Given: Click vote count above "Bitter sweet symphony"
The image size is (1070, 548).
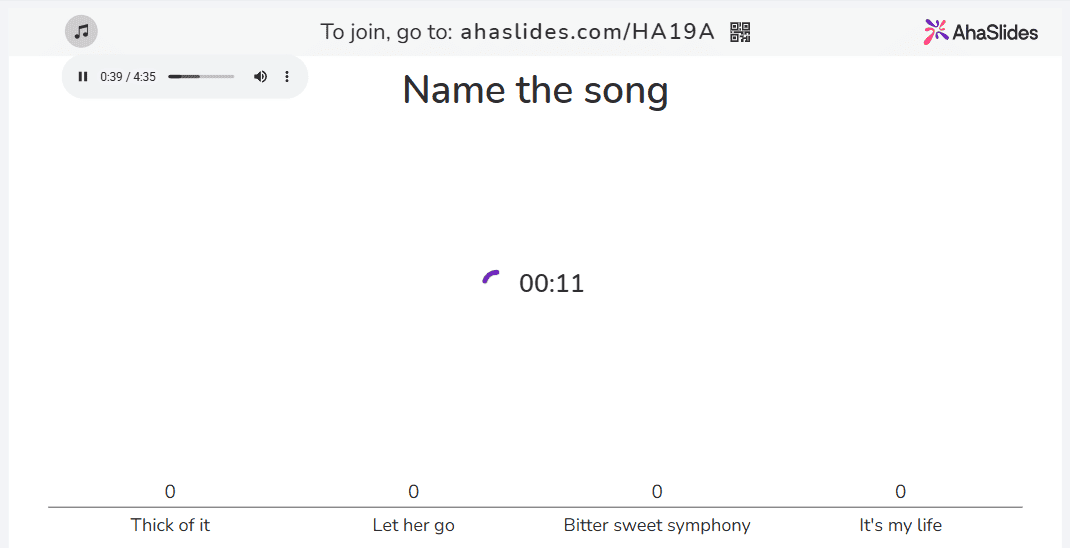Looking at the screenshot, I should pos(657,491).
